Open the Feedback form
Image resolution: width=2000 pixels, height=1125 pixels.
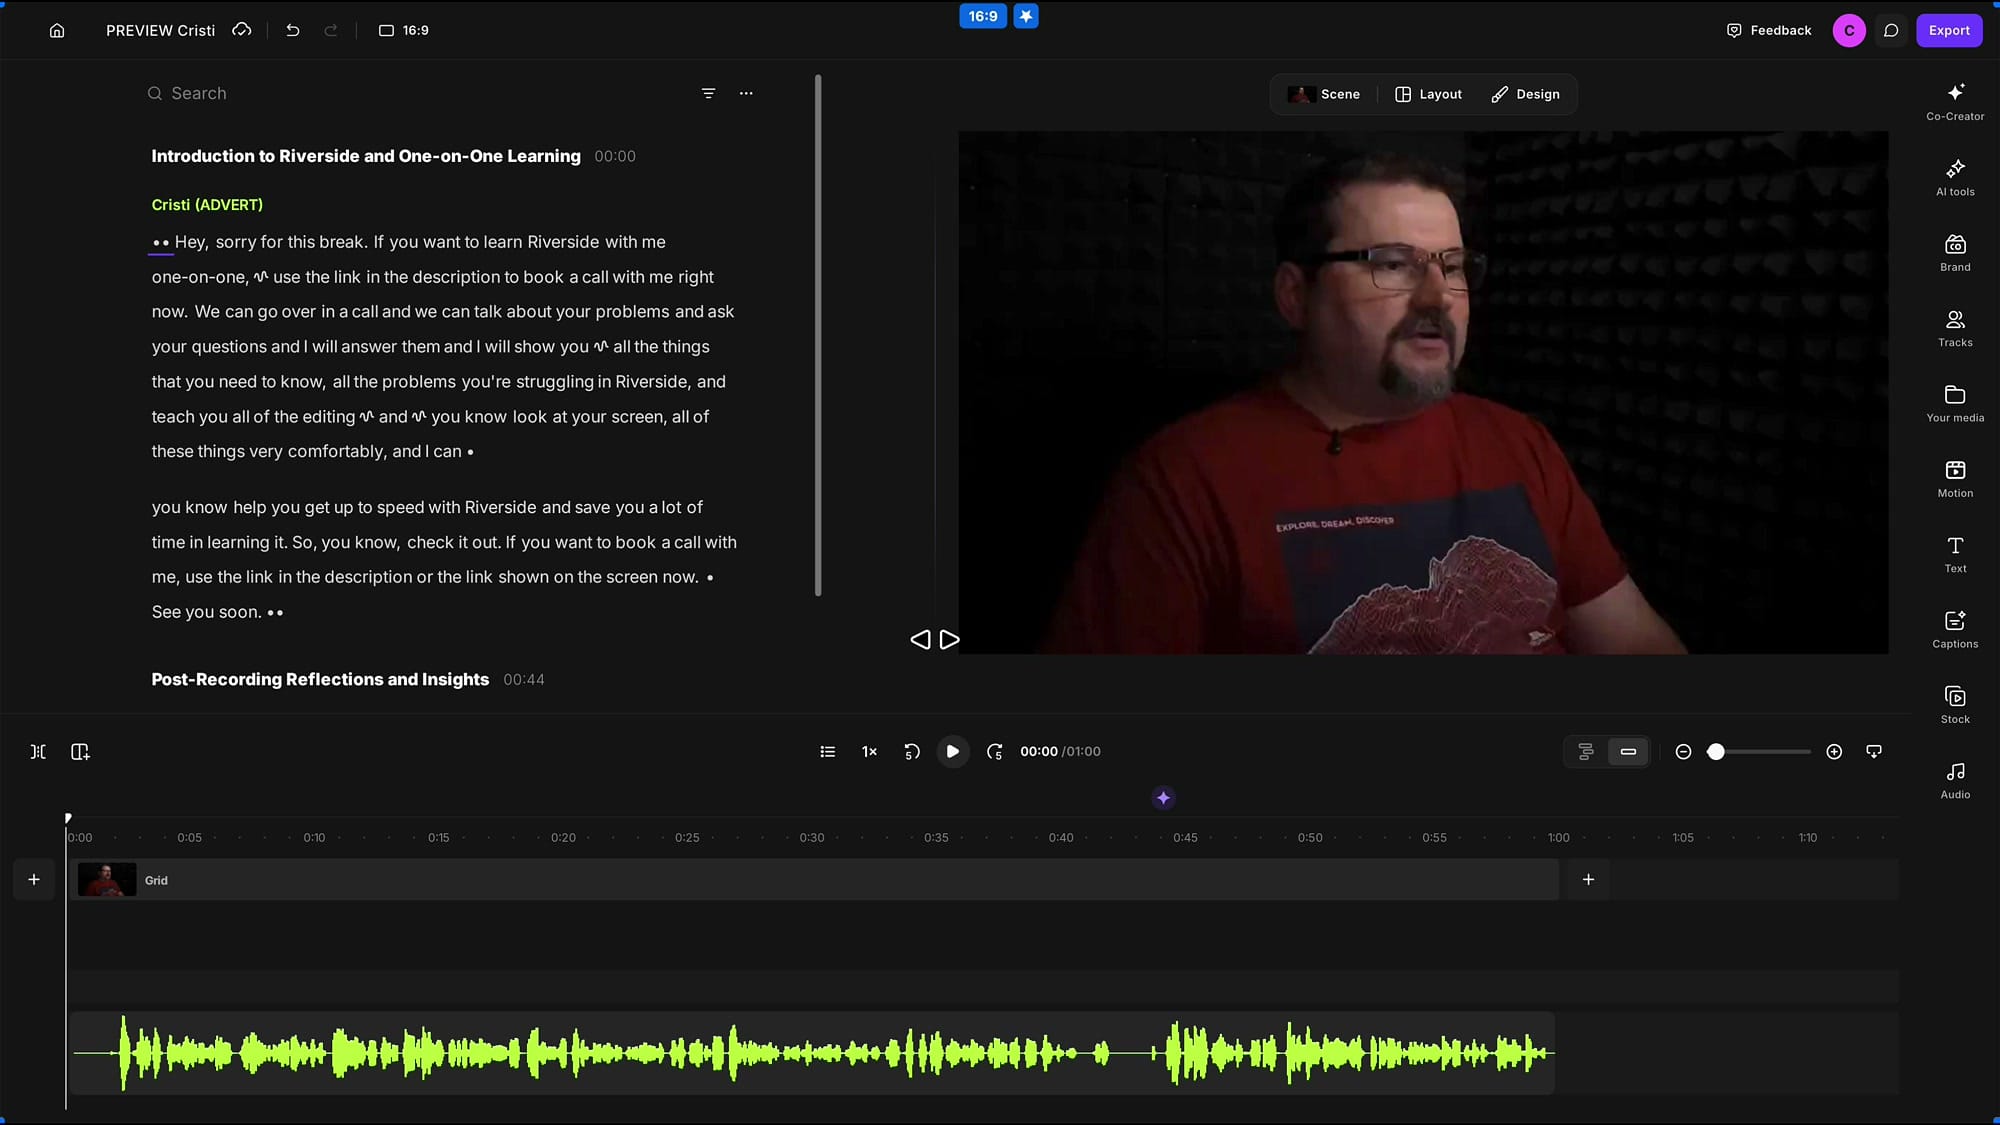pyautogui.click(x=1769, y=30)
